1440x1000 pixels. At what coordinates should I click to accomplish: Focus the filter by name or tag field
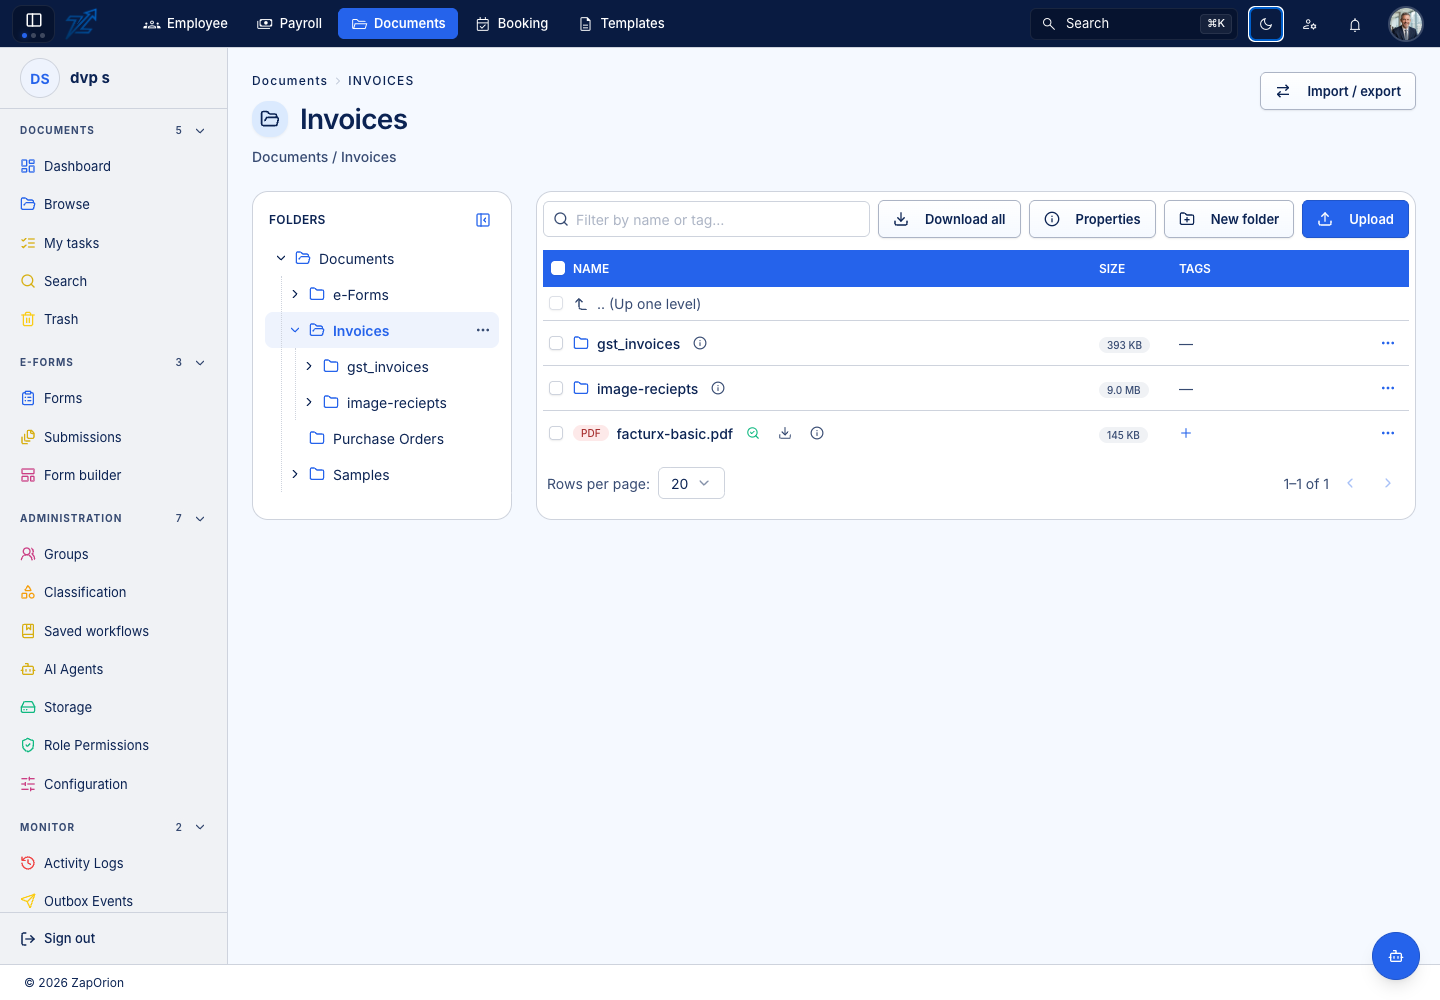point(706,219)
